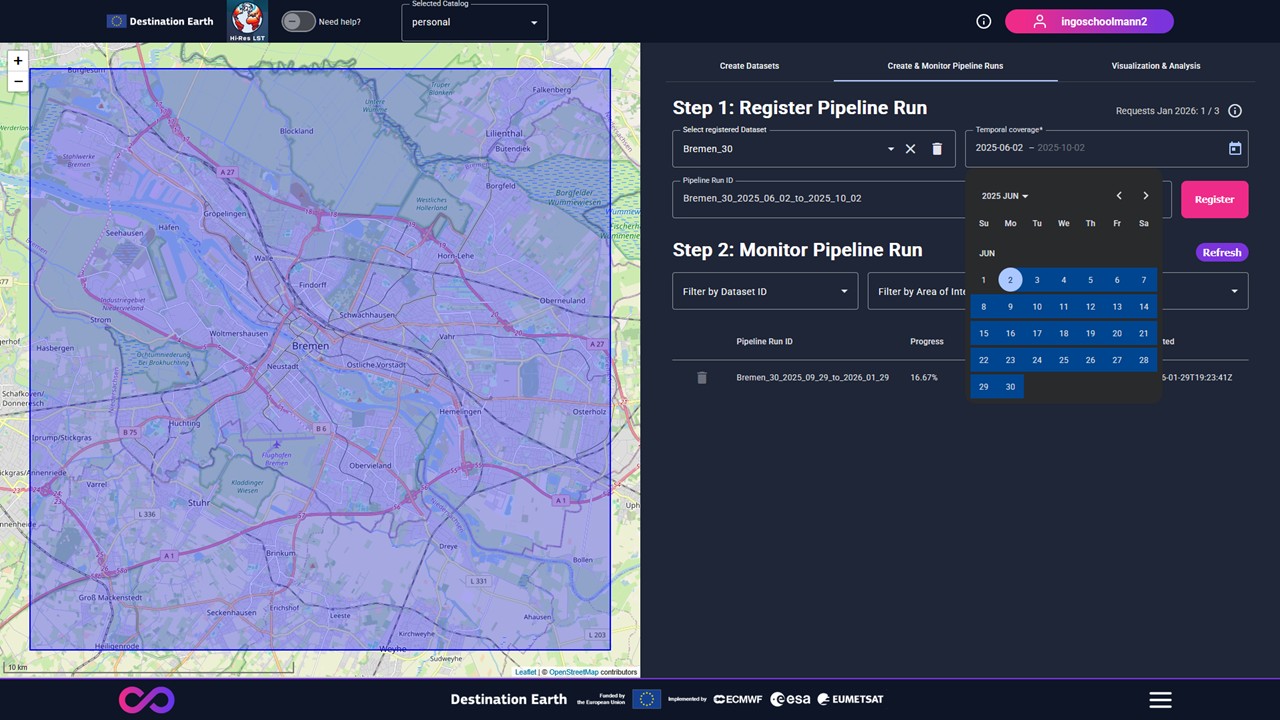The height and width of the screenshot is (720, 1280).
Task: Open the ingoschoolmann2 user account button
Action: point(1089,22)
